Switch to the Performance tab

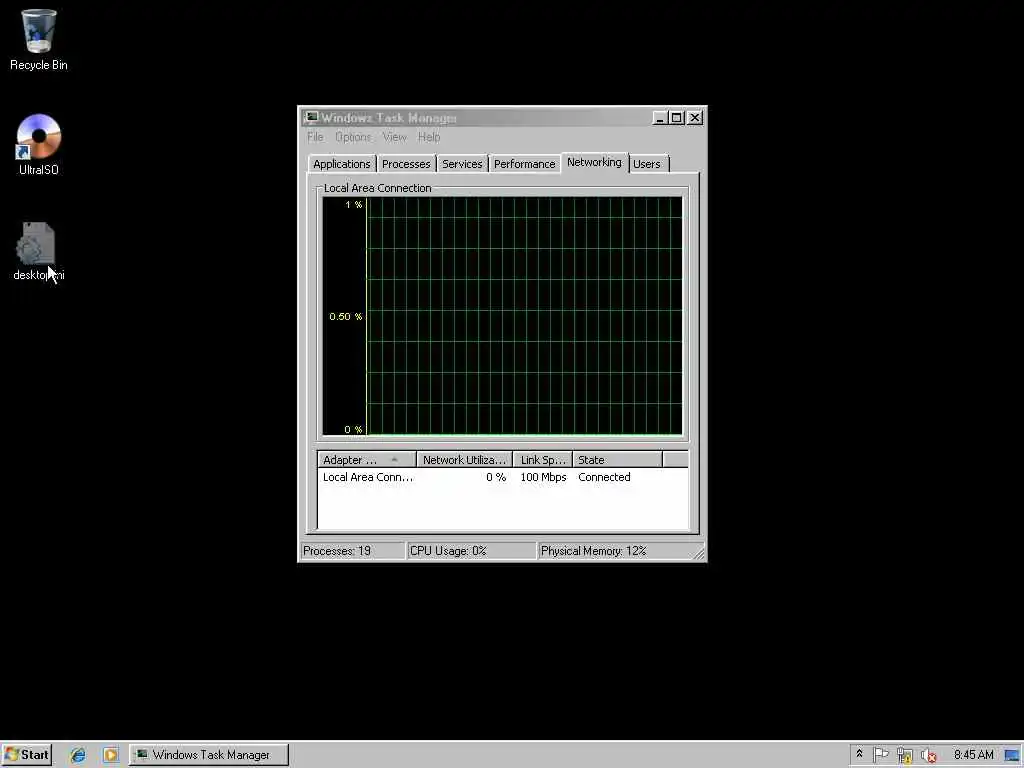pos(524,164)
